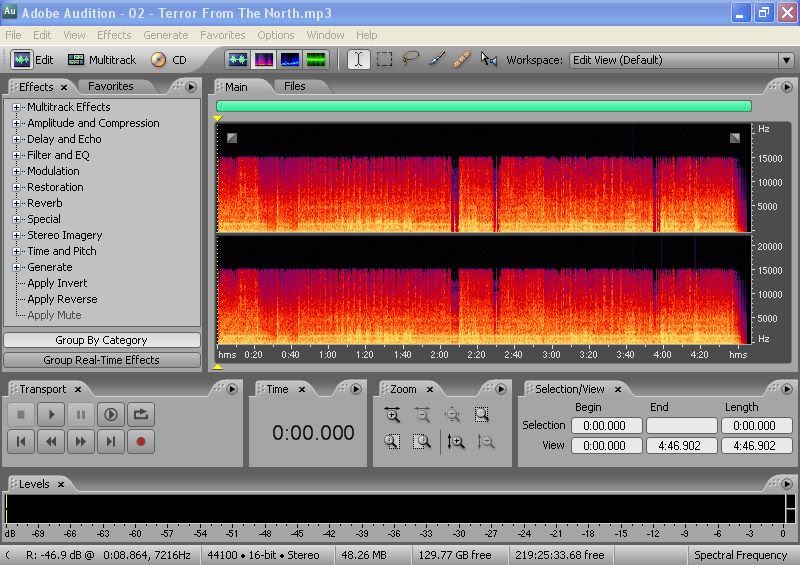This screenshot has height=565, width=800.
Task: Click Zoom Out Horizontally icon
Action: 422,414
